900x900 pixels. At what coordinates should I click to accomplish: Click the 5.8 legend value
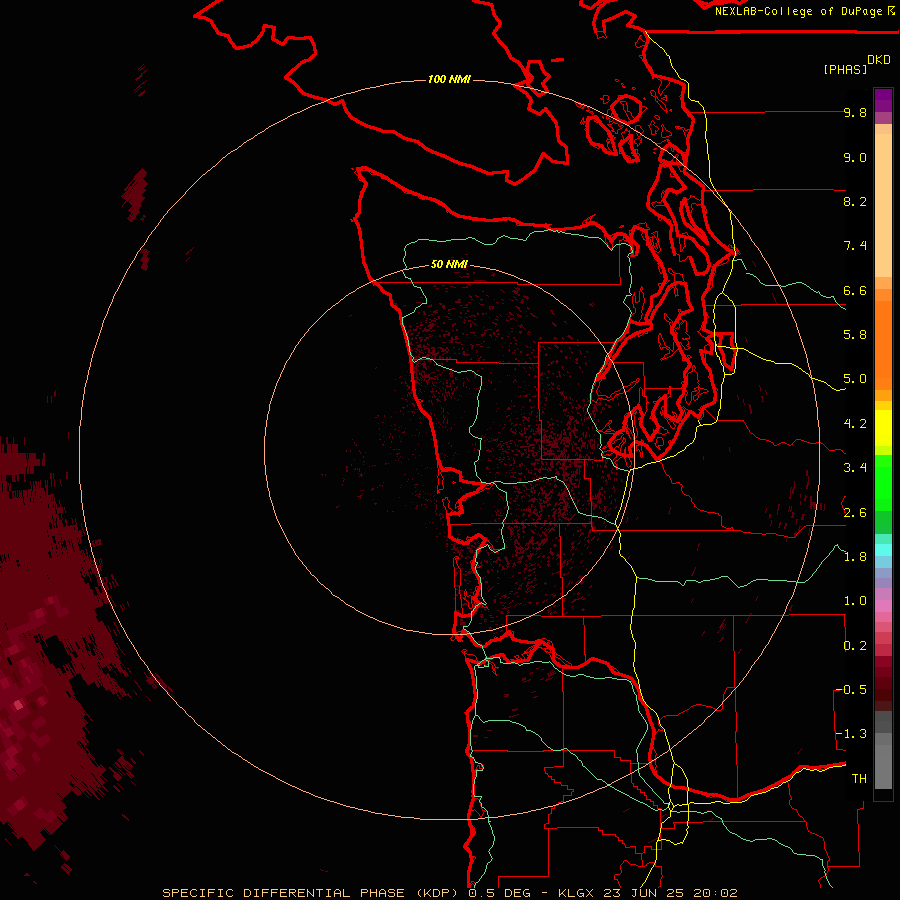coord(855,335)
